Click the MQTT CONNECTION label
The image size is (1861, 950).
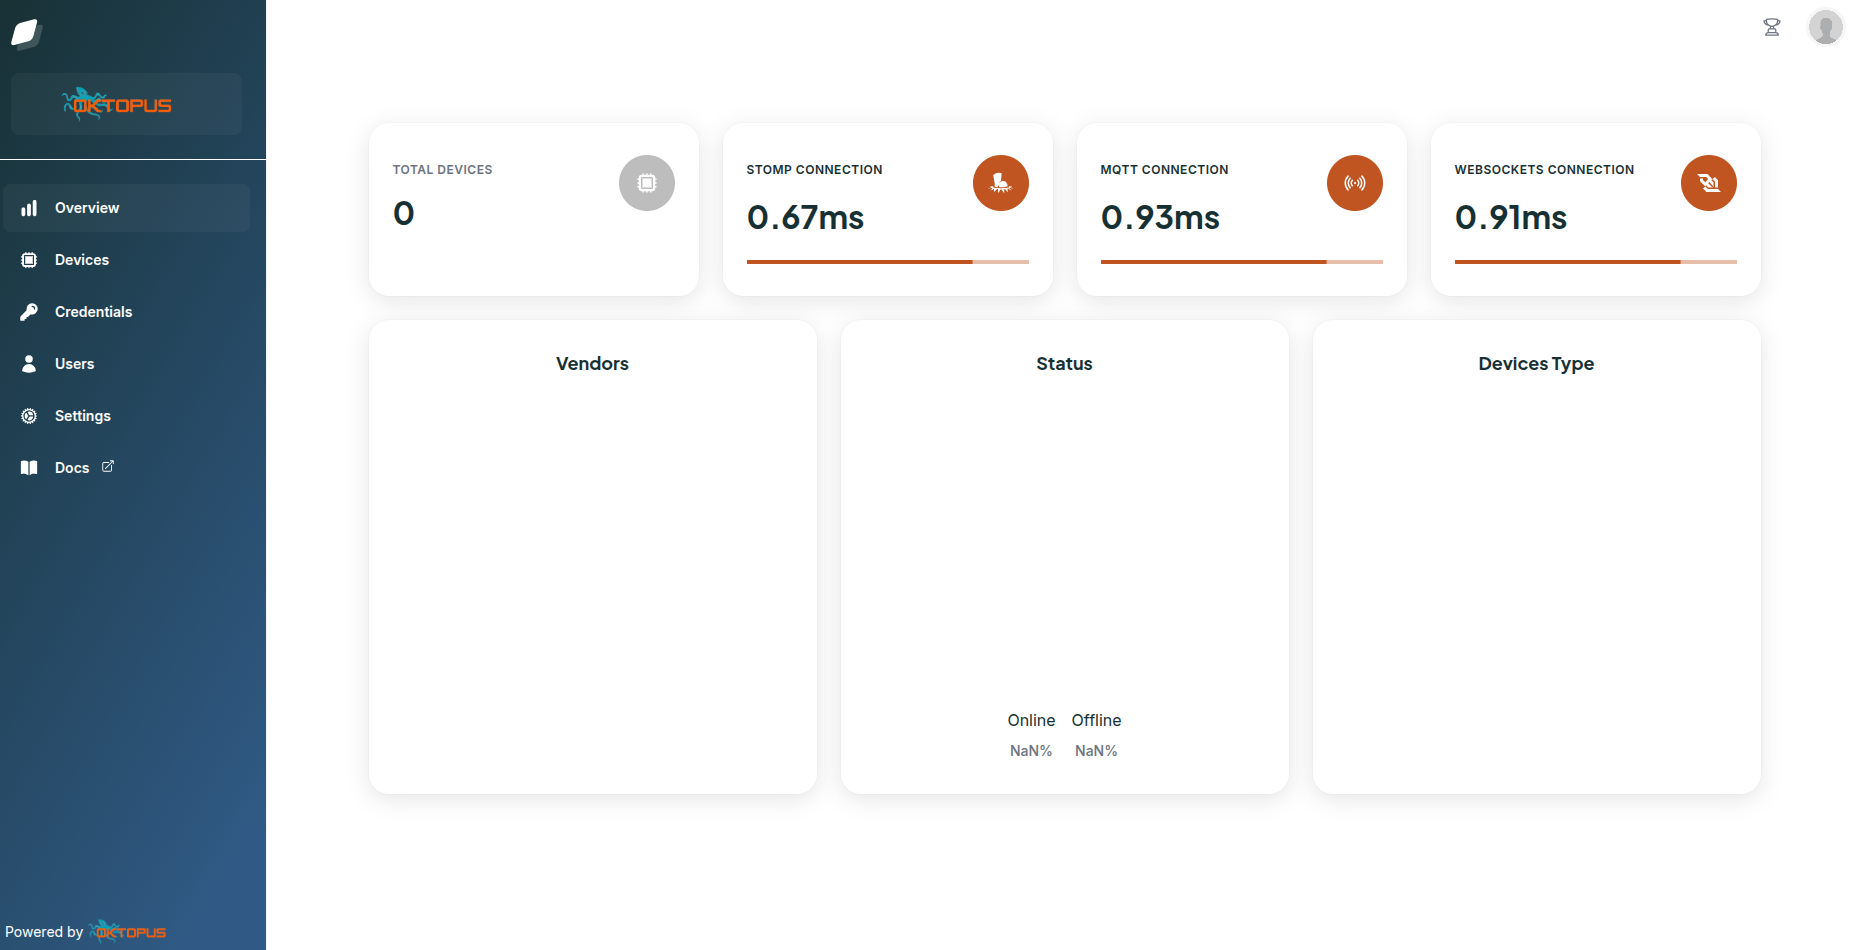pos(1165,170)
